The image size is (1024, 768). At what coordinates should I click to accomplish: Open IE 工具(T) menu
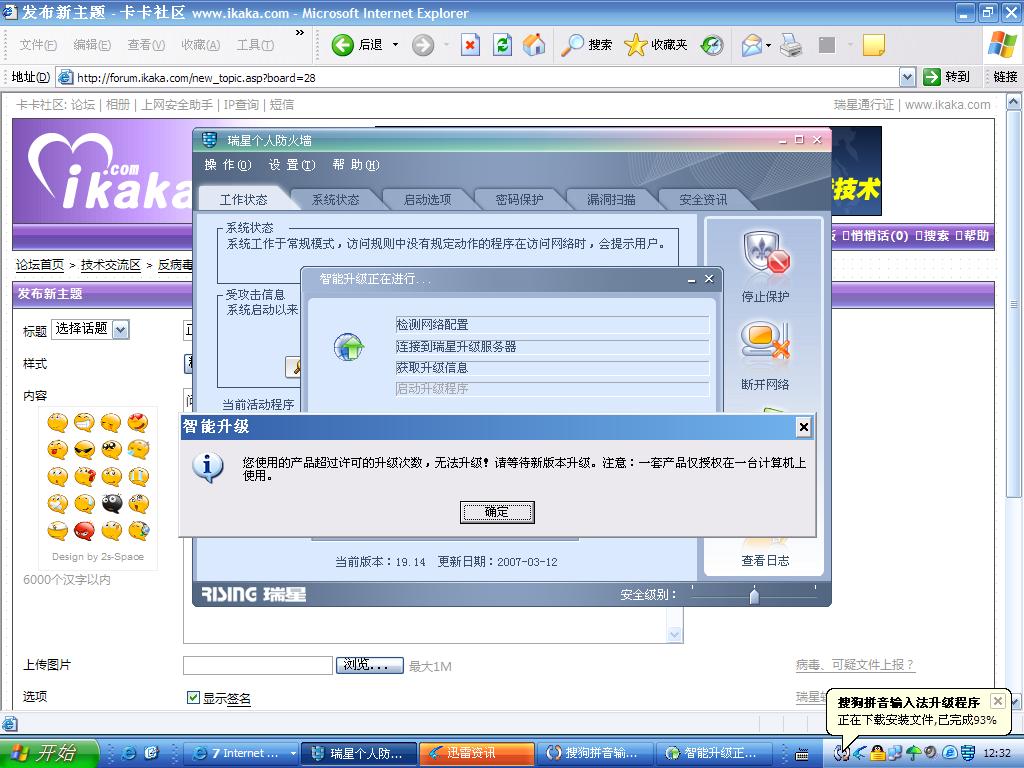(x=255, y=44)
